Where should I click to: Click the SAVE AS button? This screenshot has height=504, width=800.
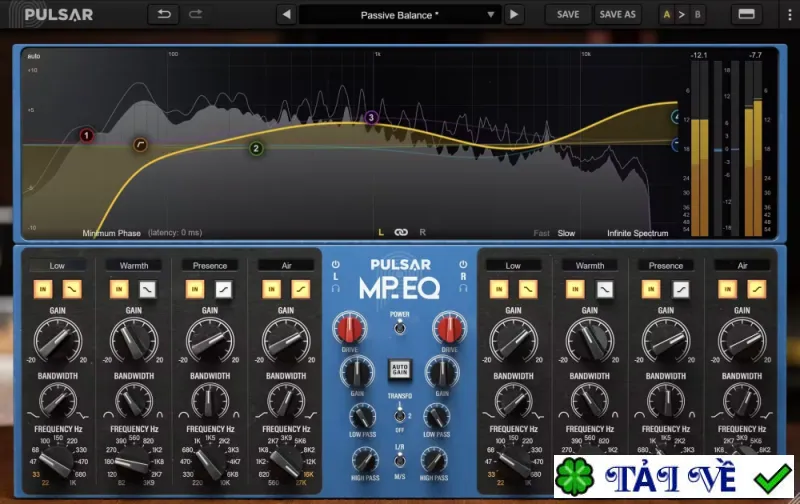pyautogui.click(x=617, y=14)
